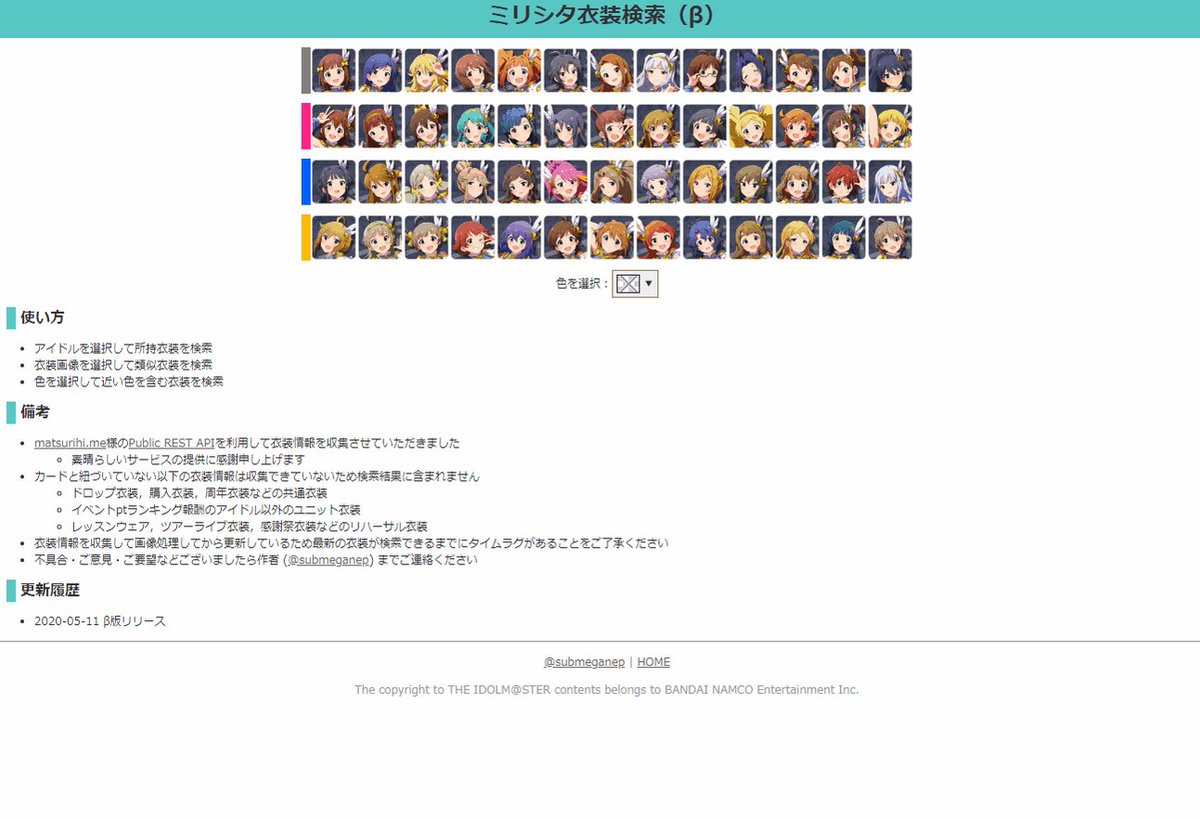Pick Momoko Suou's wavy light-brown-haired portrait
The image size is (1200, 819).
[x=797, y=182]
